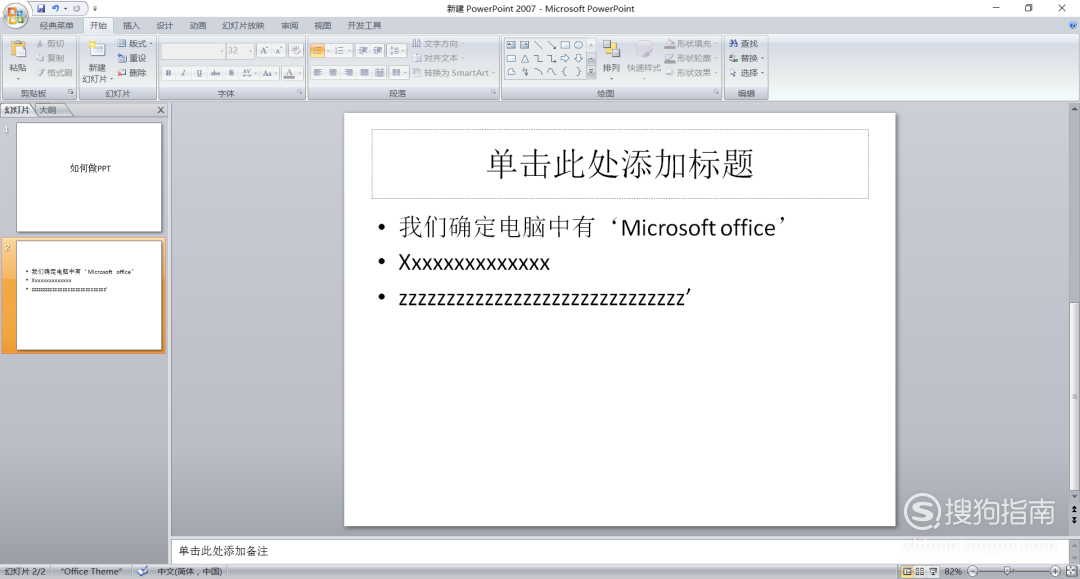This screenshot has height=579, width=1080.
Task: Delete the slide with 删除
Action: pyautogui.click(x=132, y=72)
